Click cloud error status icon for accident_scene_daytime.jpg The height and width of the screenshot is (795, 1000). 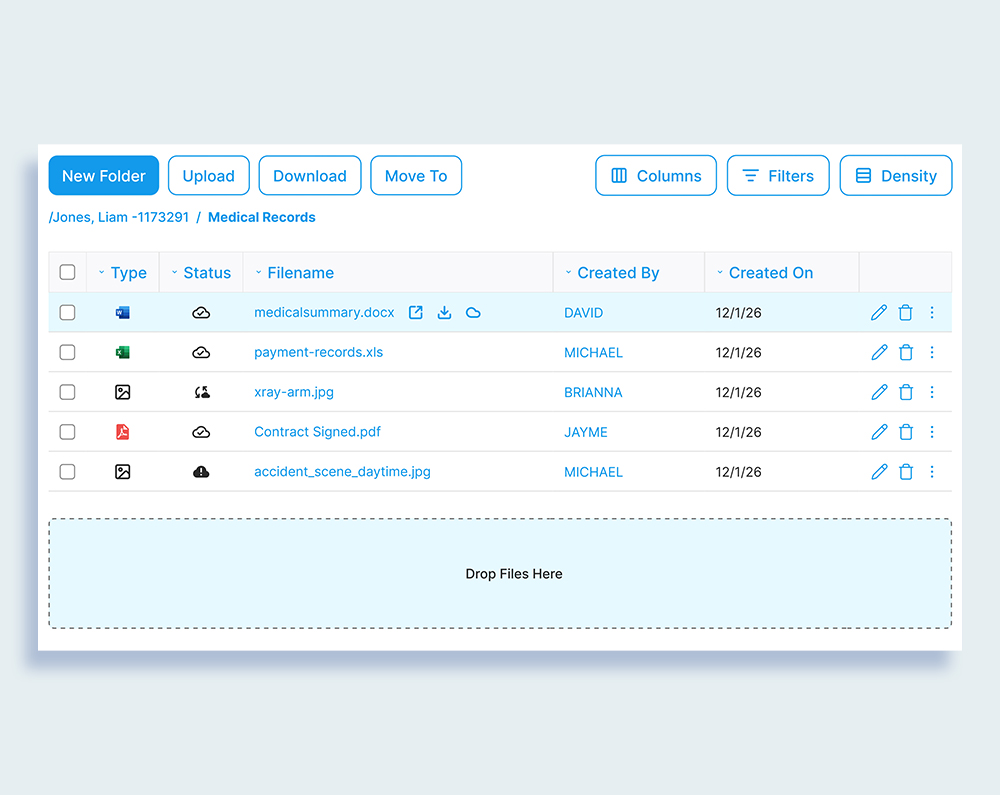pyautogui.click(x=201, y=472)
